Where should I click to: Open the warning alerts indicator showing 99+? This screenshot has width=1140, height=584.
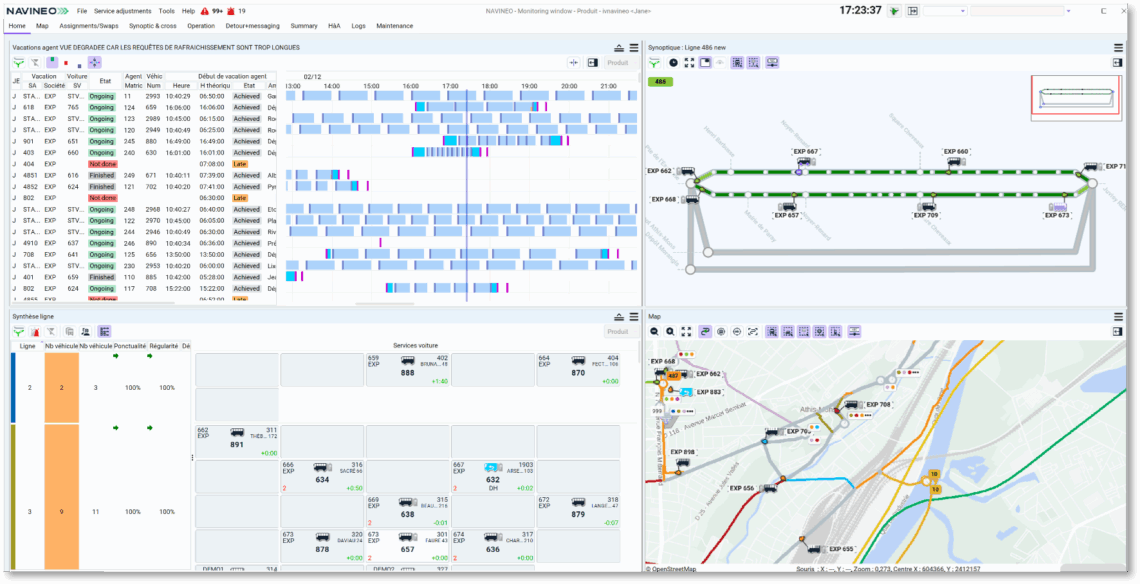[x=212, y=12]
